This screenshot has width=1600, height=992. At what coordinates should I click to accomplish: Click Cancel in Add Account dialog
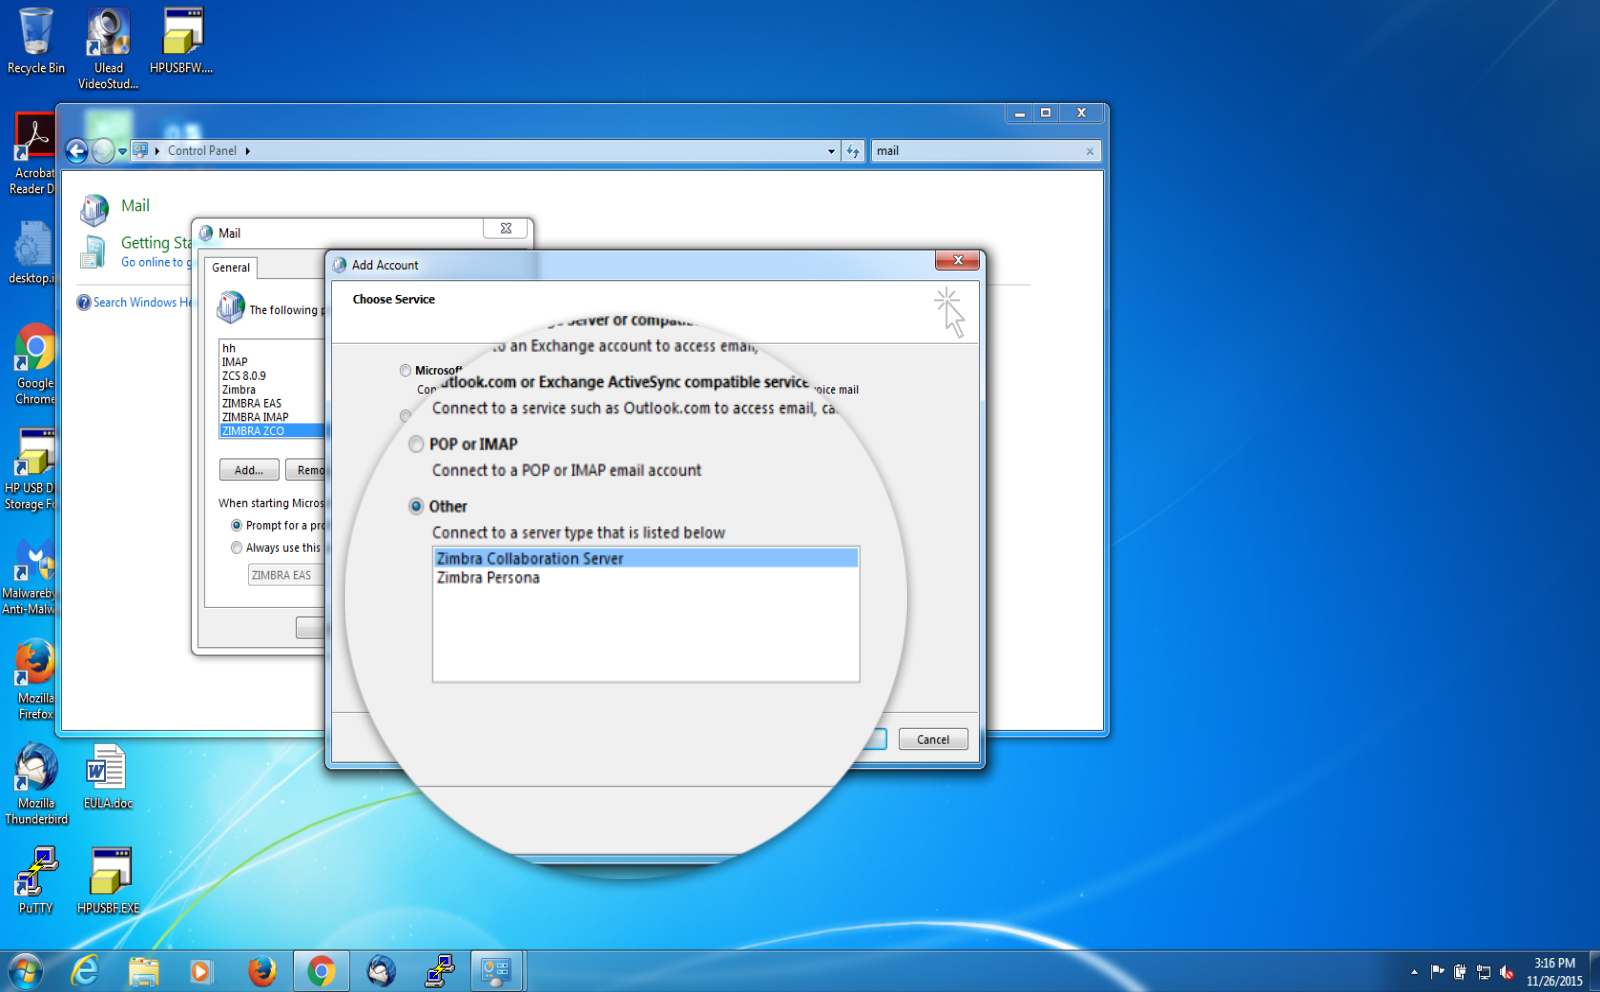coord(932,739)
